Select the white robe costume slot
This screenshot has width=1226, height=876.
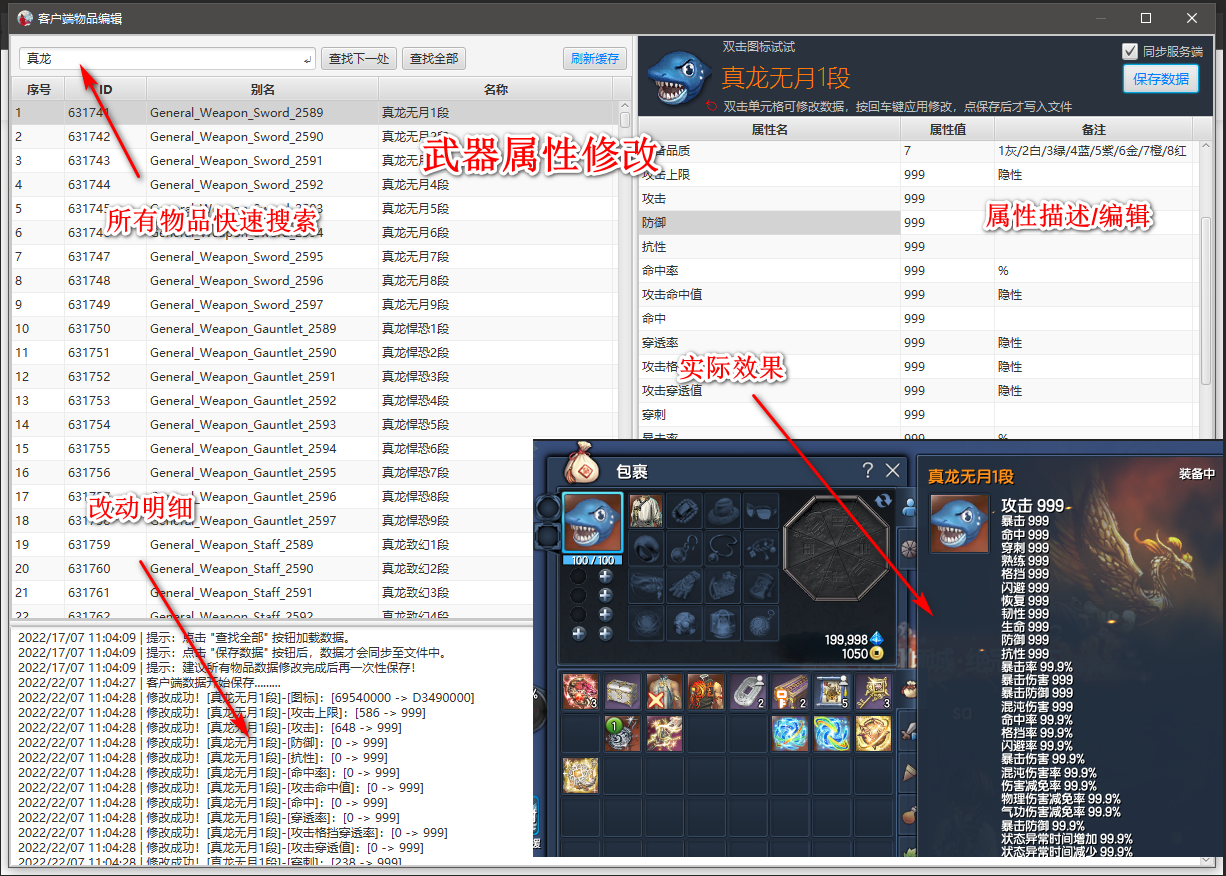(645, 510)
